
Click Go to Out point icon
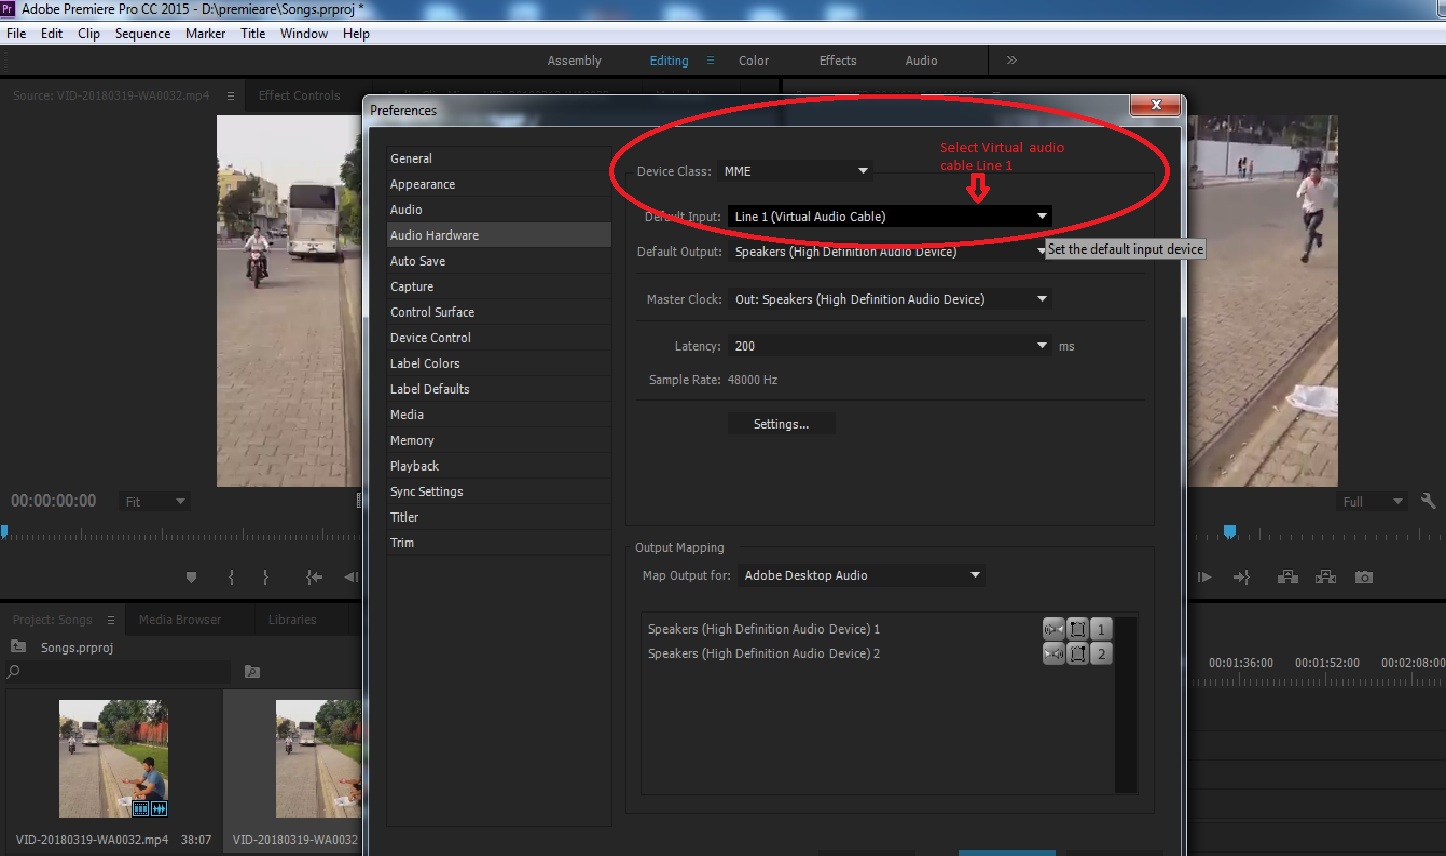tap(1243, 577)
